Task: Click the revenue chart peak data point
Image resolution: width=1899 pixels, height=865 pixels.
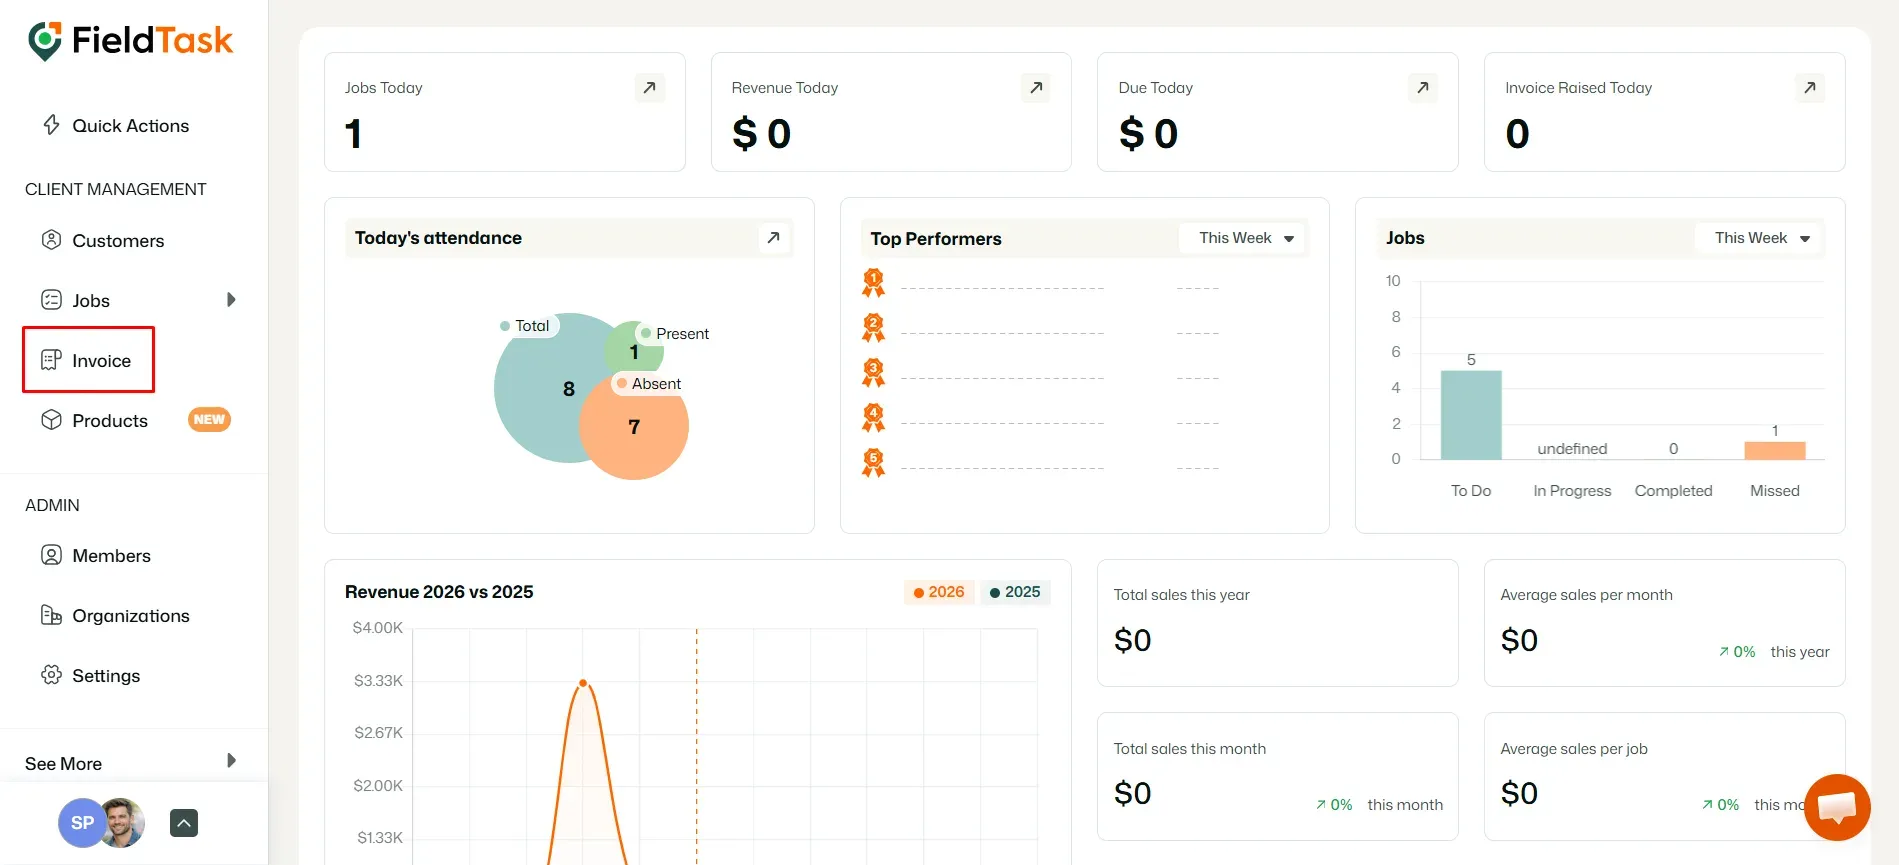Action: [583, 684]
